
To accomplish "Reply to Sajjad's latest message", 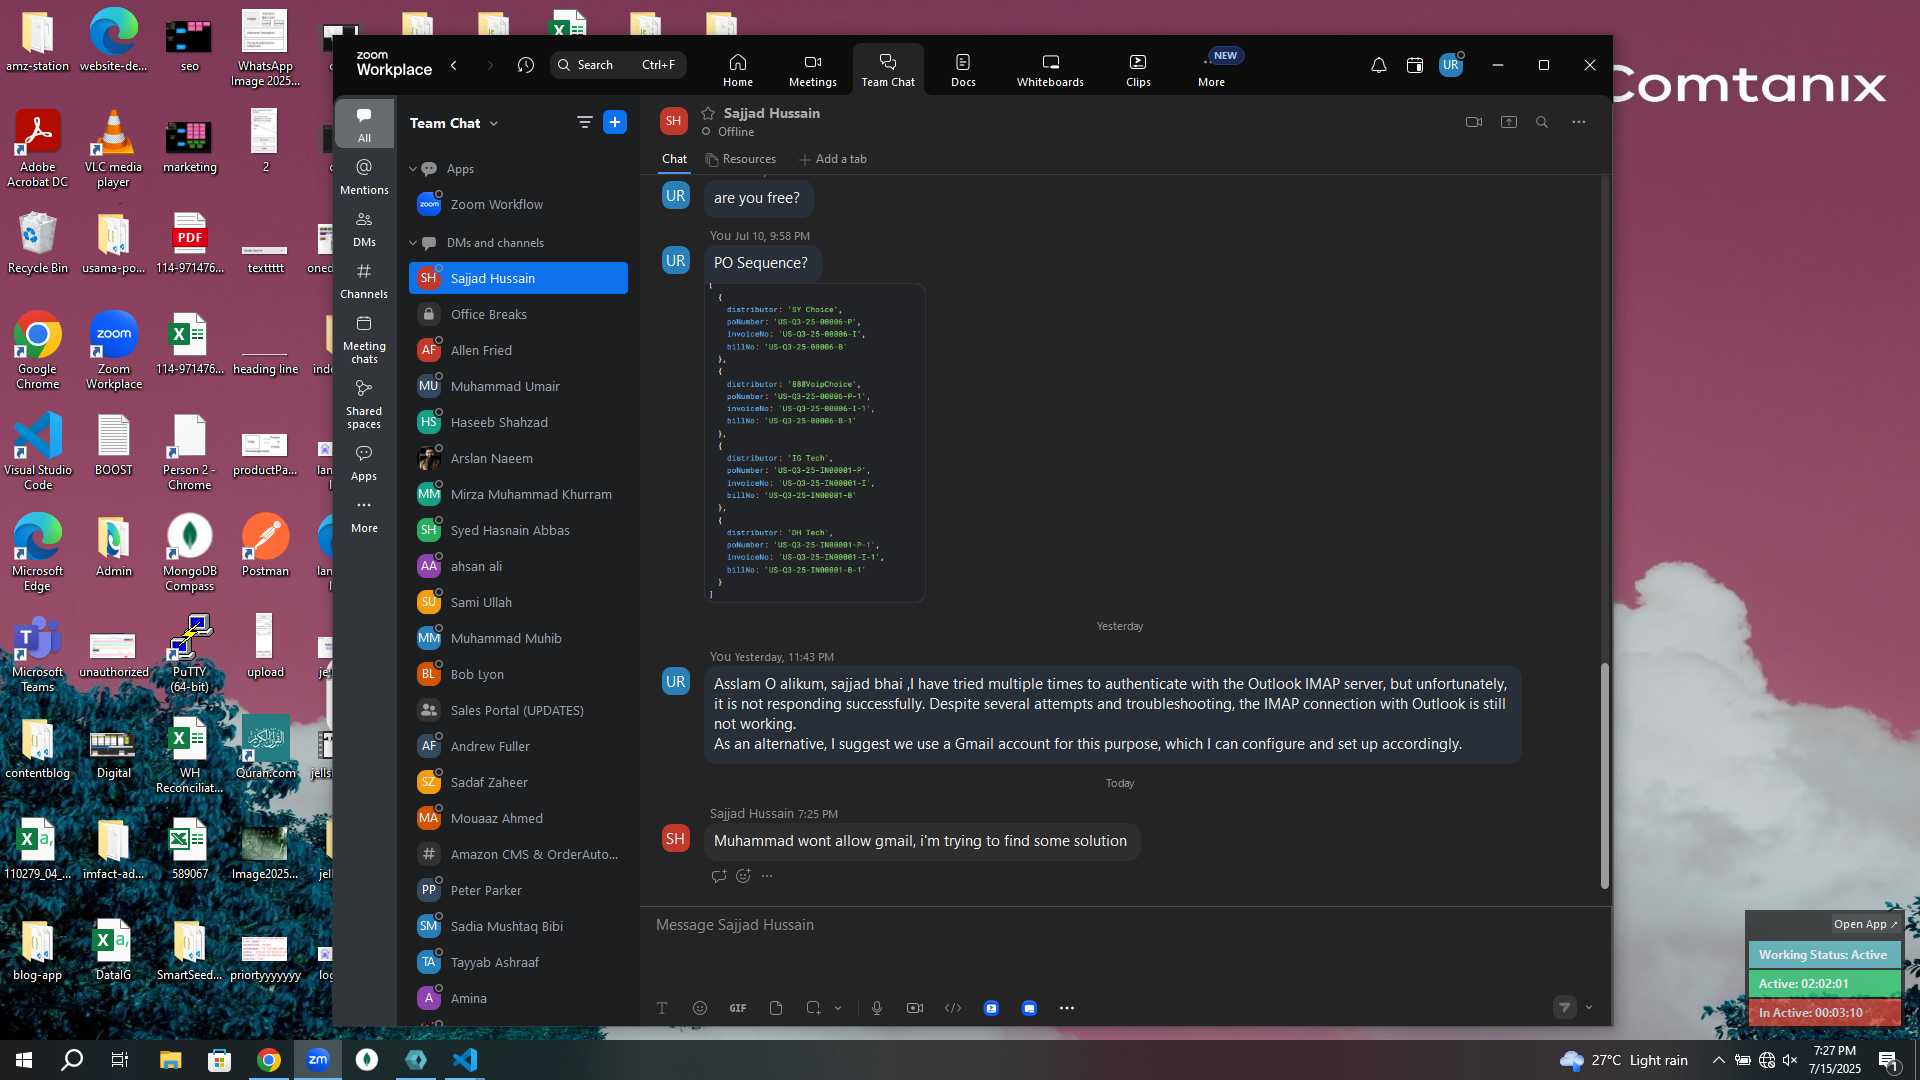I will pos(718,876).
